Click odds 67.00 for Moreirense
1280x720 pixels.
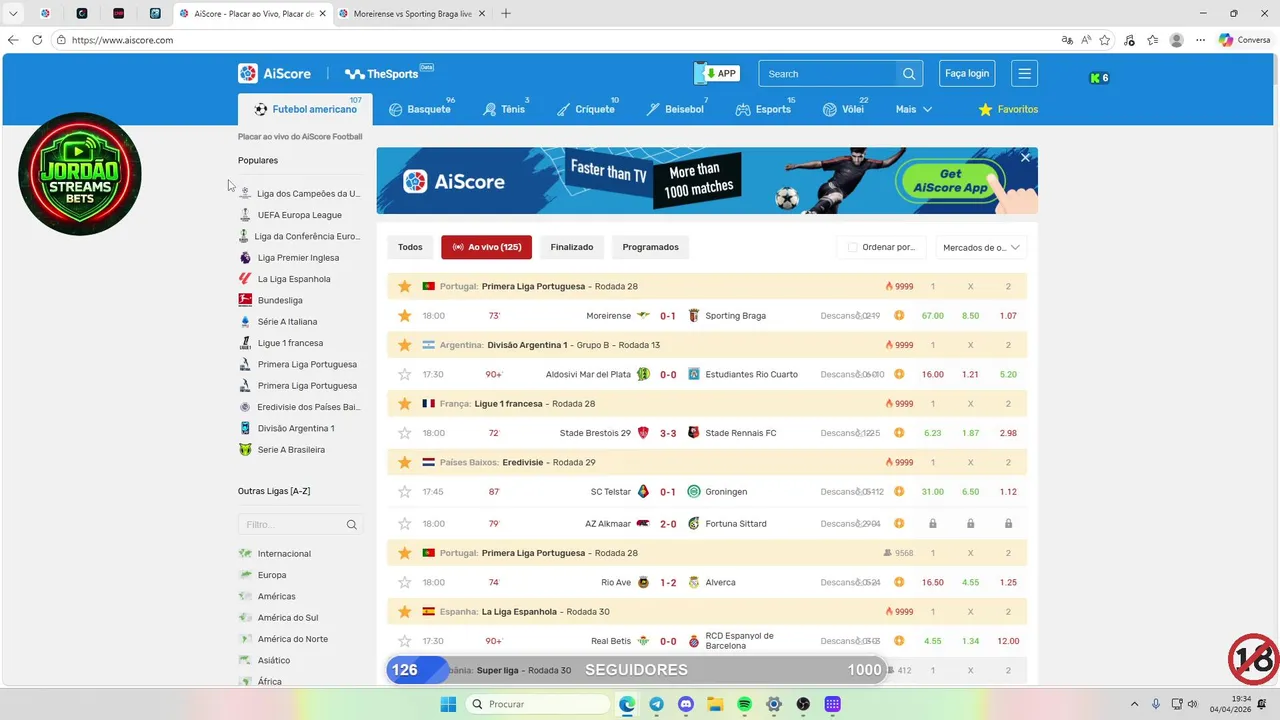coord(933,316)
